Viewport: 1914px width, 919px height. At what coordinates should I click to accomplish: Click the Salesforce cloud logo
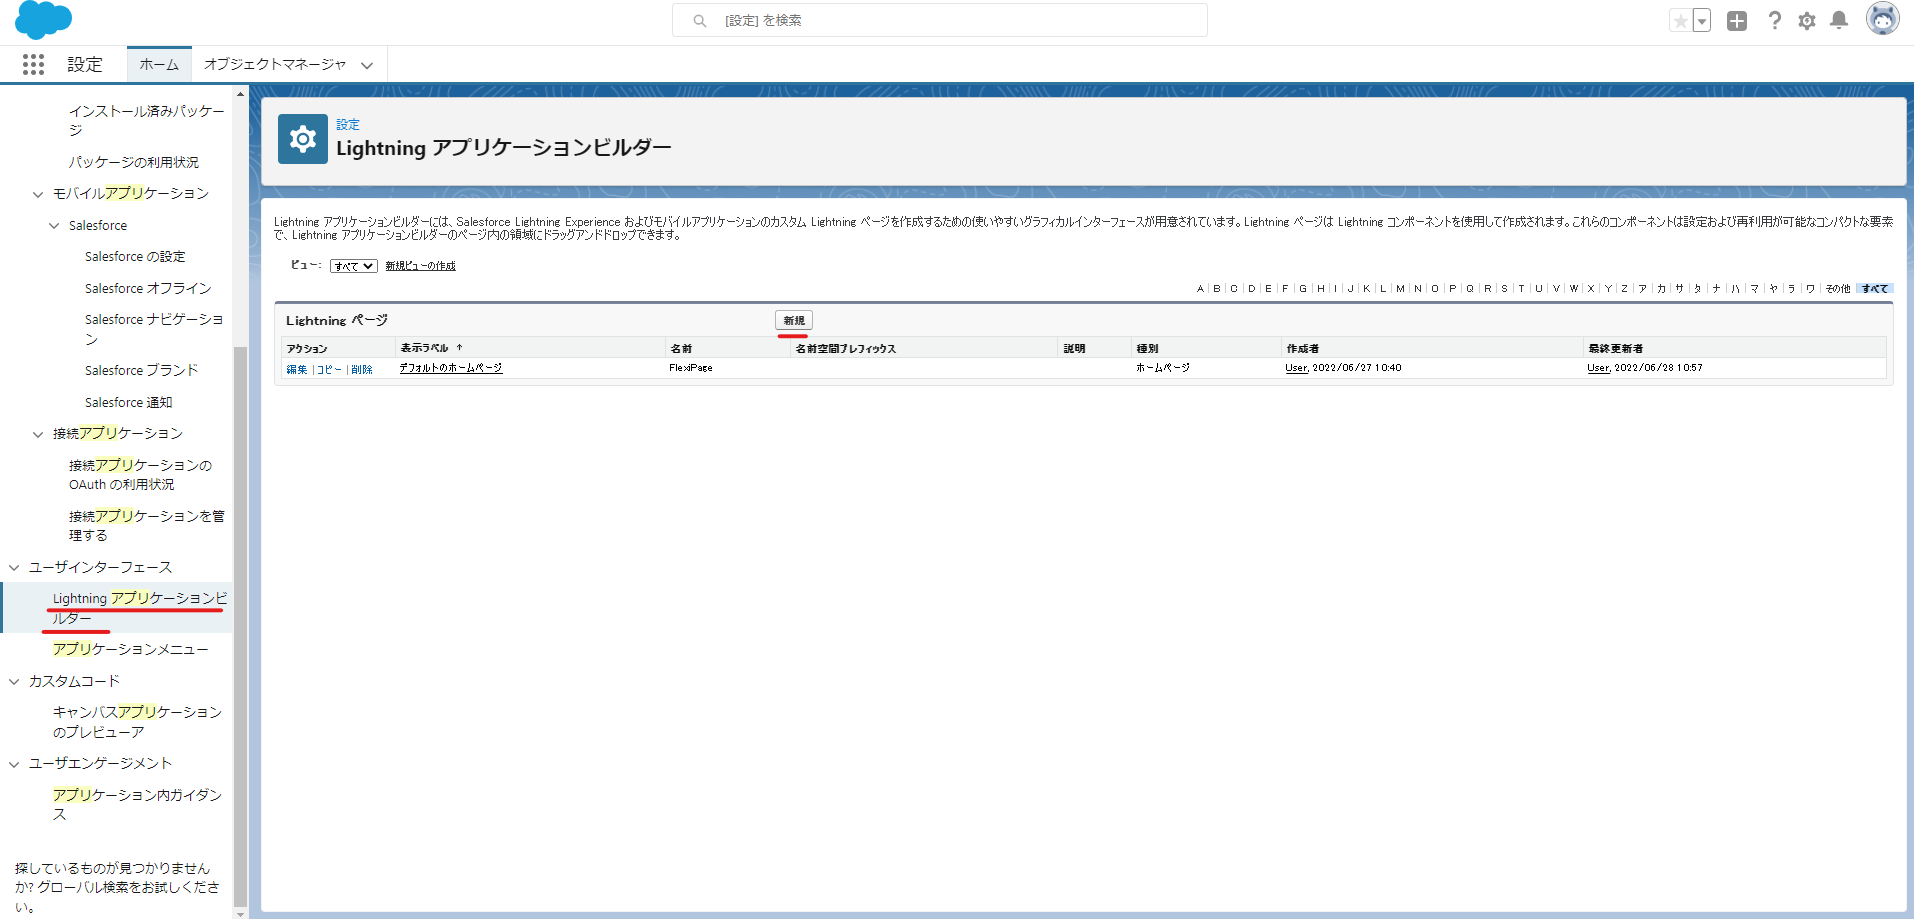click(44, 19)
